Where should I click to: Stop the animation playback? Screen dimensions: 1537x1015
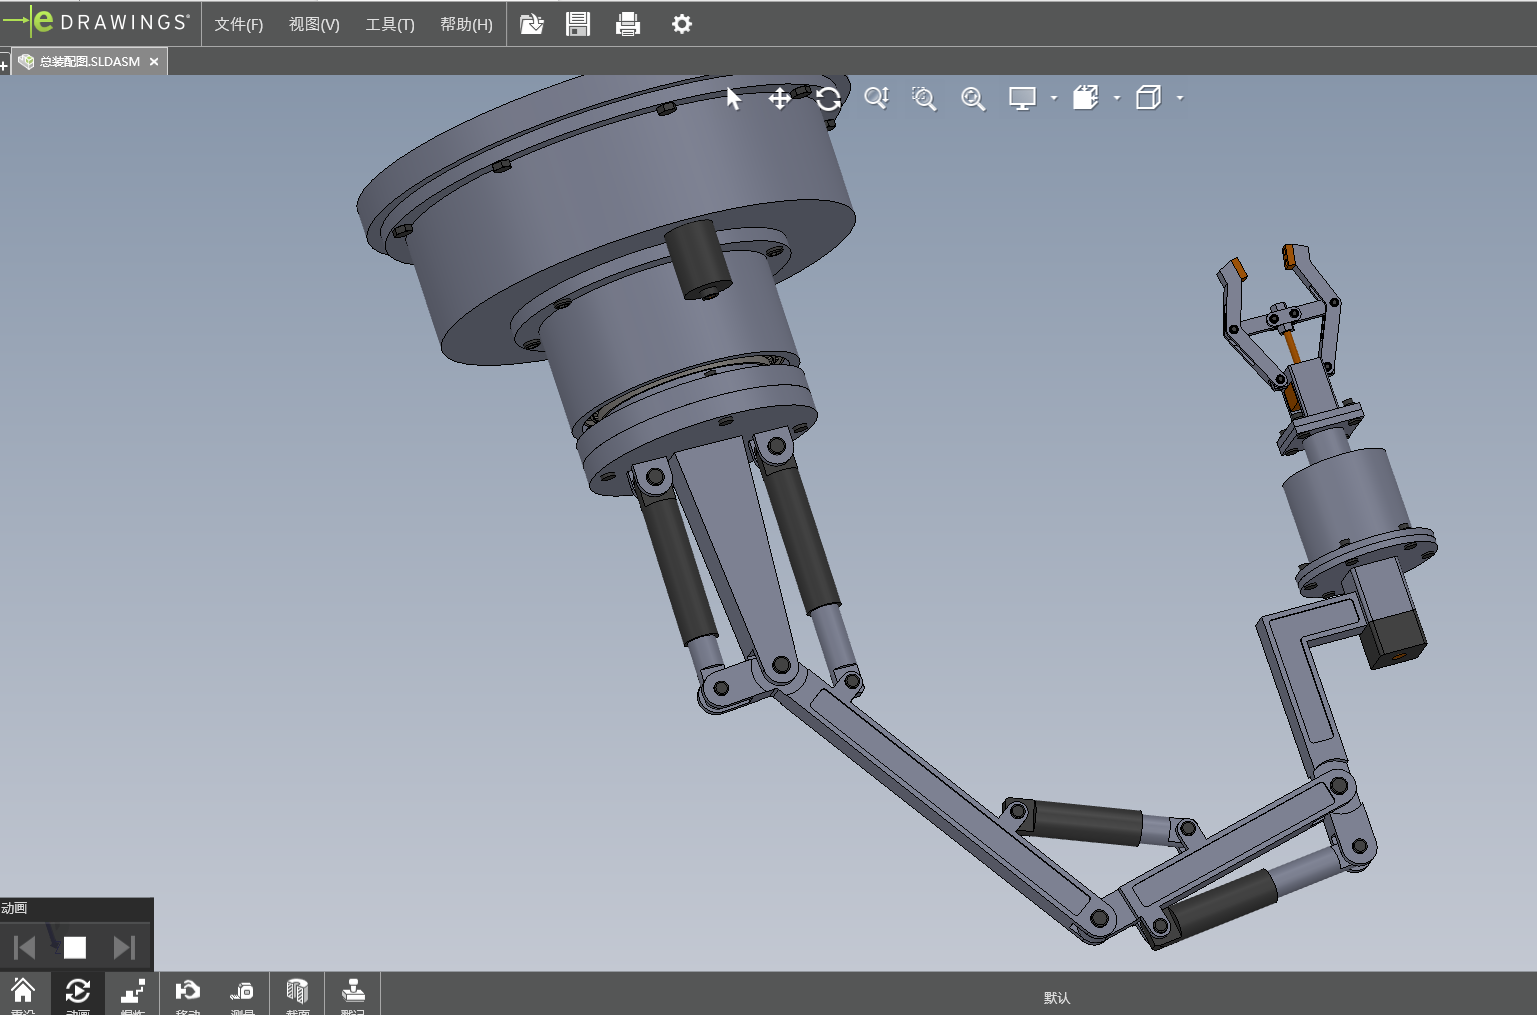click(x=75, y=947)
